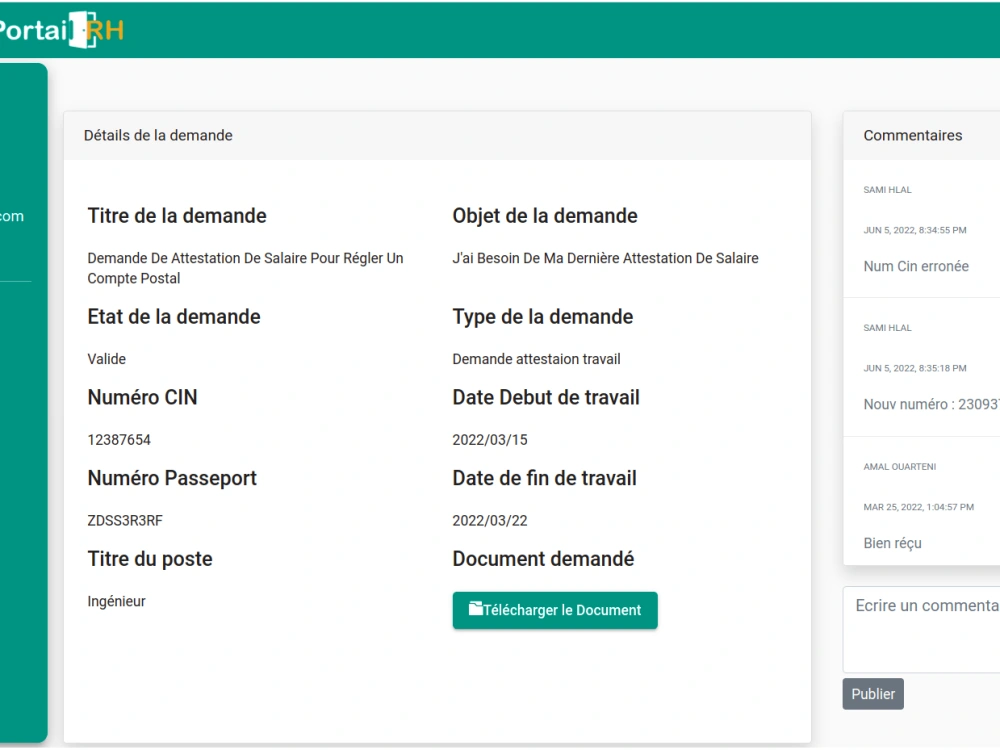Click first SAMI HLAL author name

tap(887, 190)
